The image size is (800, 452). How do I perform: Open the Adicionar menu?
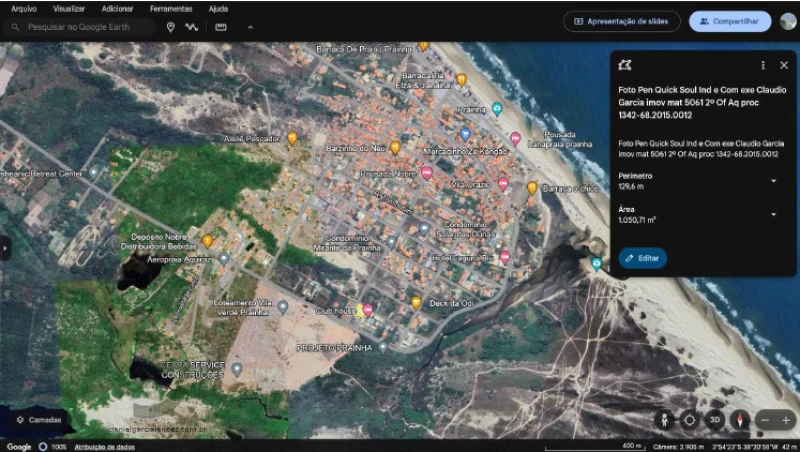coord(117,9)
